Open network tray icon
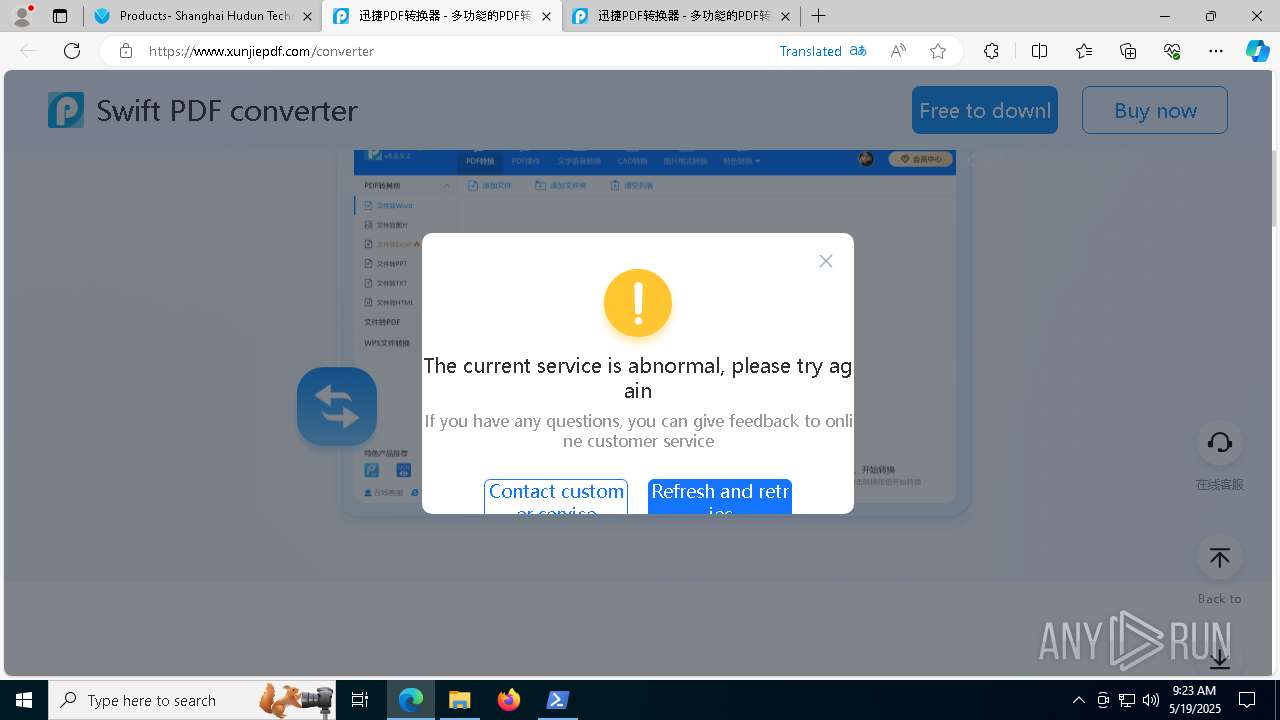 click(1127, 700)
